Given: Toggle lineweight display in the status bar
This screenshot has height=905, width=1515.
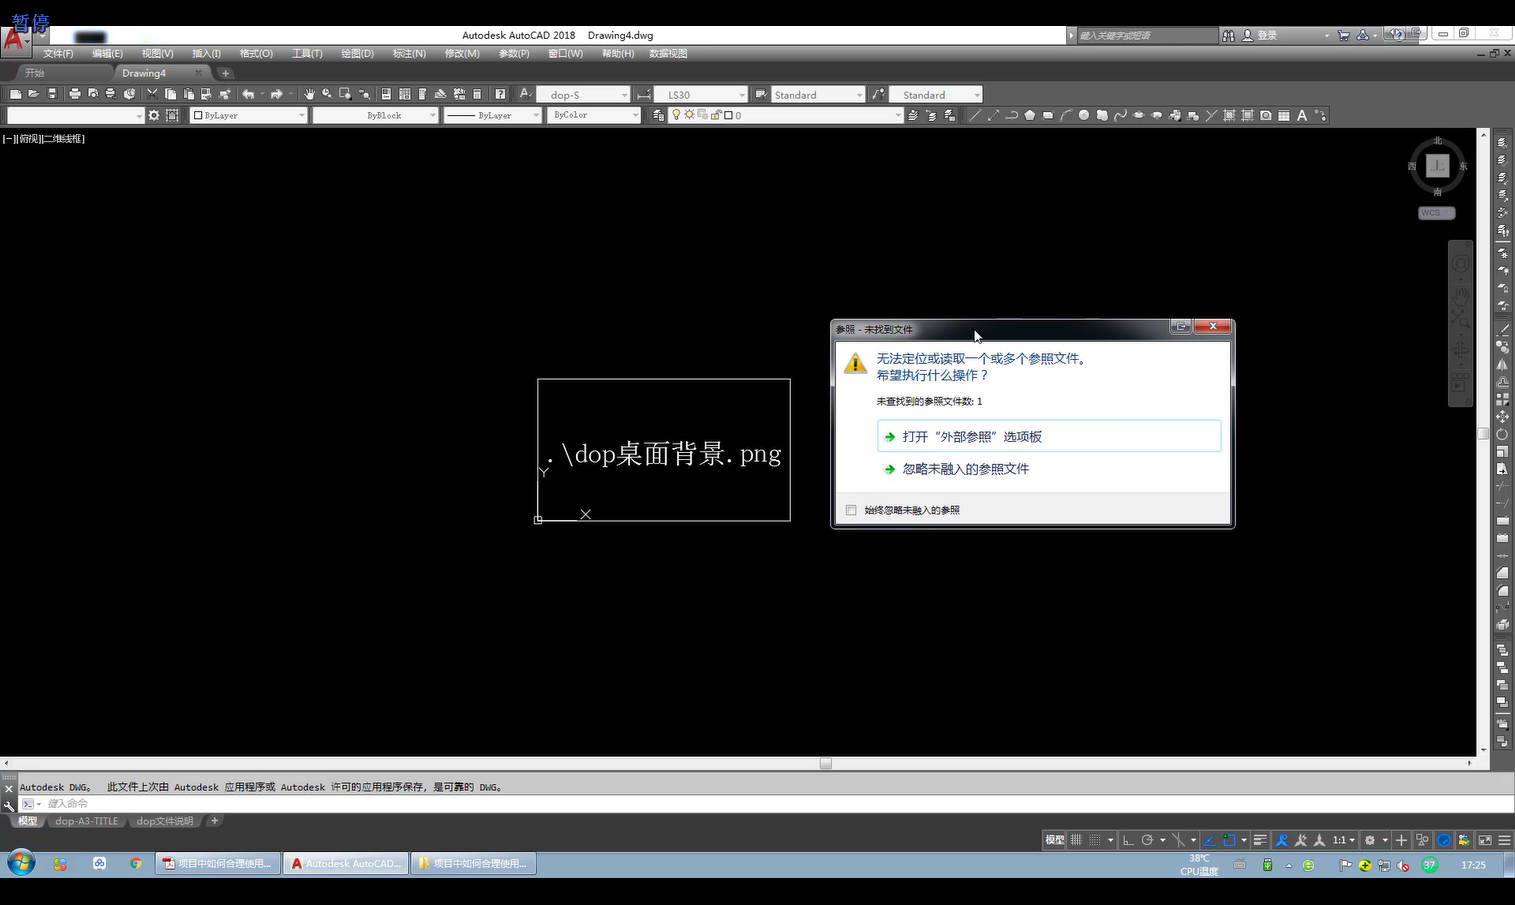Looking at the screenshot, I should point(1260,840).
